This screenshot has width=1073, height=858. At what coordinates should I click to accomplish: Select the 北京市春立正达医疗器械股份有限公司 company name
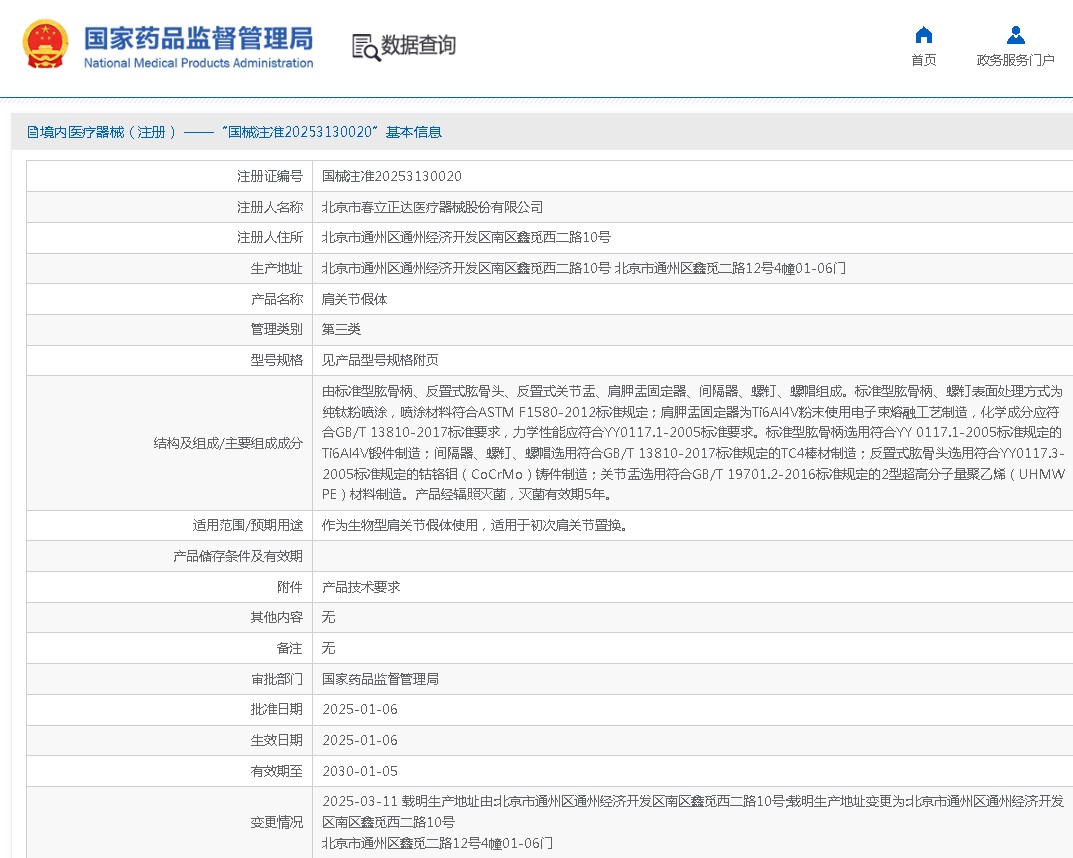coord(432,207)
